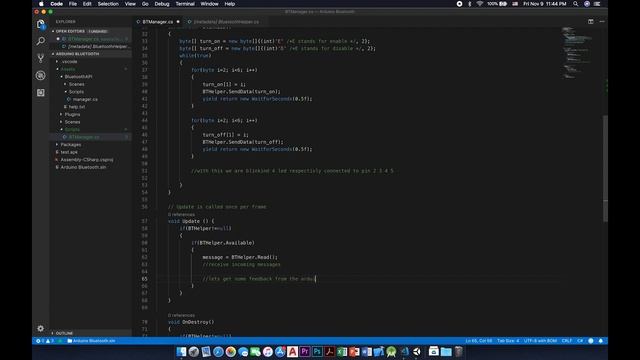Change UTF-8 with BOM encoding
Image resolution: width=640 pixels, height=360 pixels.
tap(540, 340)
